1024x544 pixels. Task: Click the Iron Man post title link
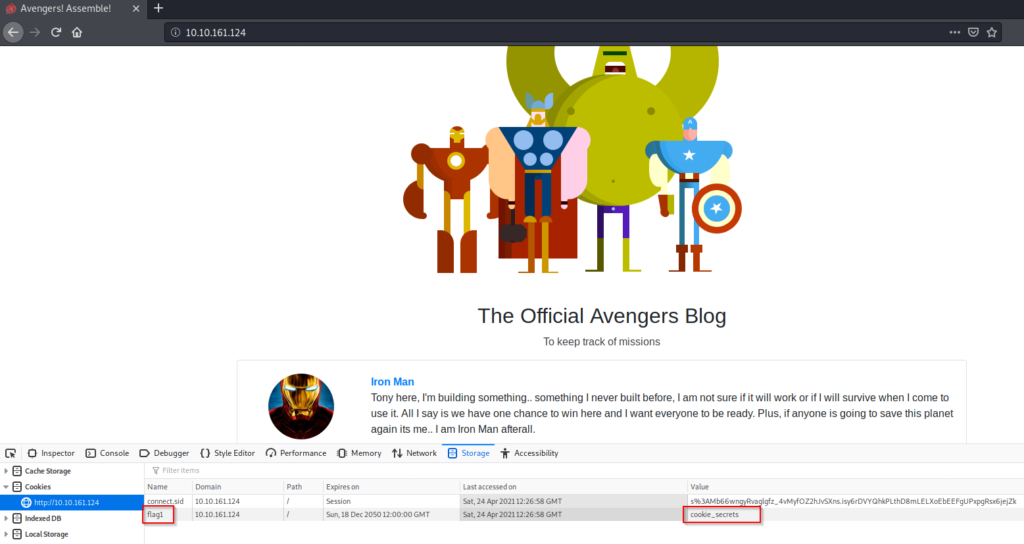pos(392,382)
